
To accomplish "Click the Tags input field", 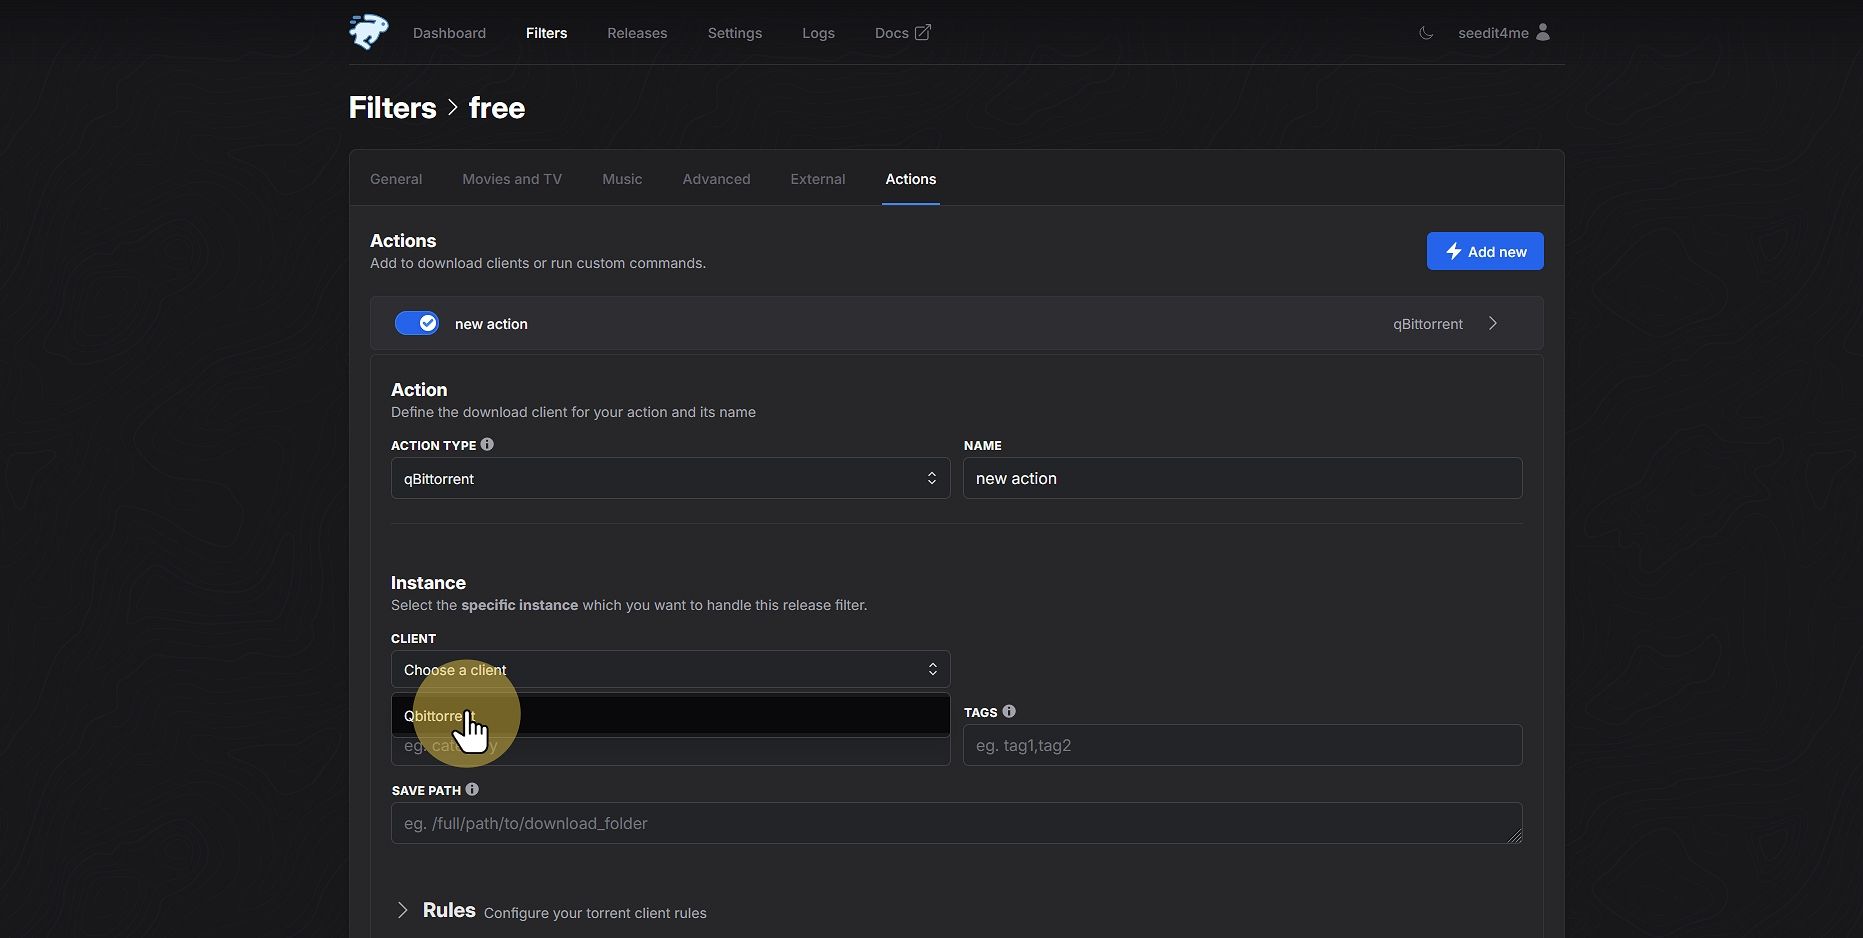I will pyautogui.click(x=1242, y=745).
